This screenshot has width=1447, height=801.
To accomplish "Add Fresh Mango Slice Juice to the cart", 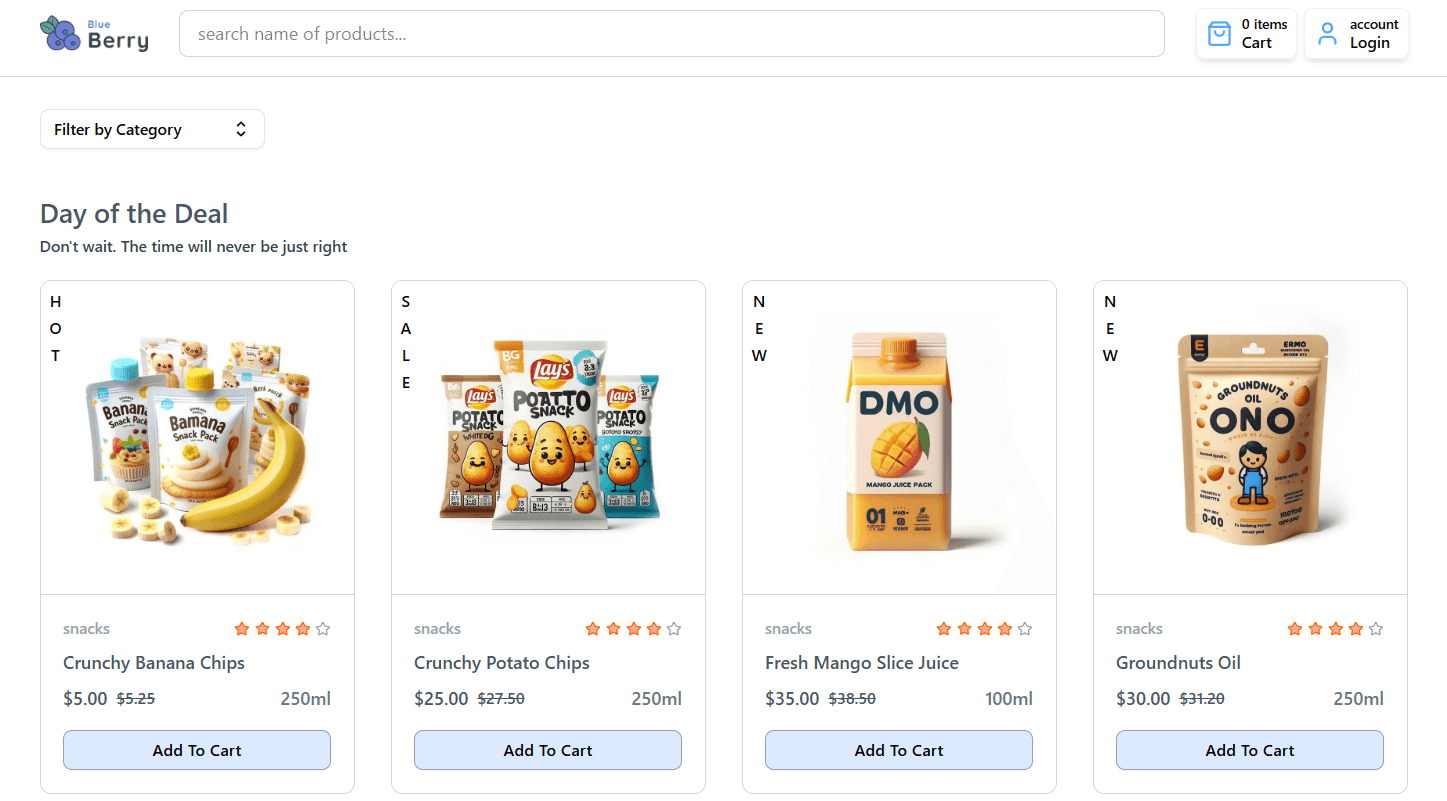I will pyautogui.click(x=898, y=750).
